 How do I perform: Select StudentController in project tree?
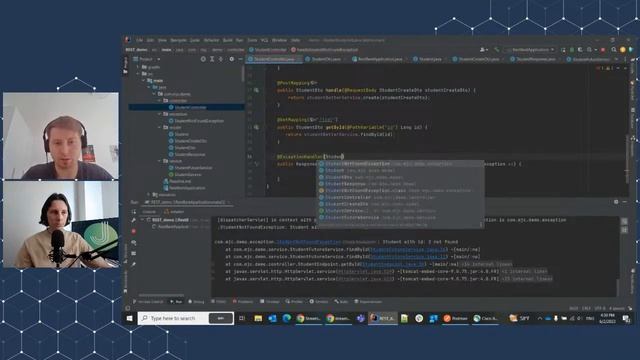187,107
